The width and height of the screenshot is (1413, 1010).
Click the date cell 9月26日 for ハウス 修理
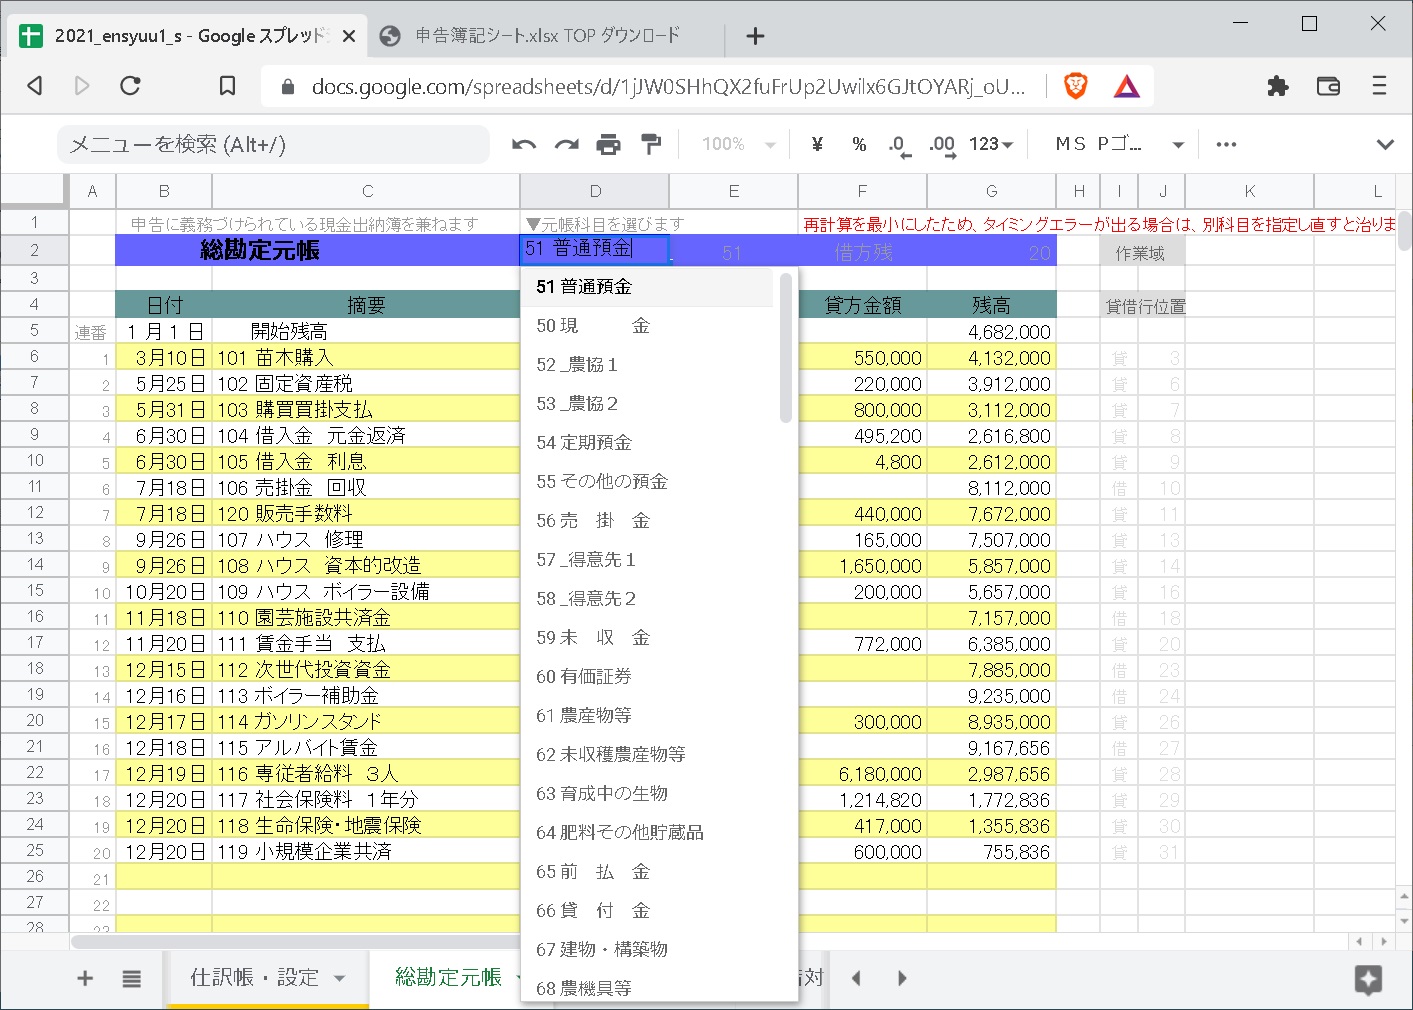[x=164, y=540]
